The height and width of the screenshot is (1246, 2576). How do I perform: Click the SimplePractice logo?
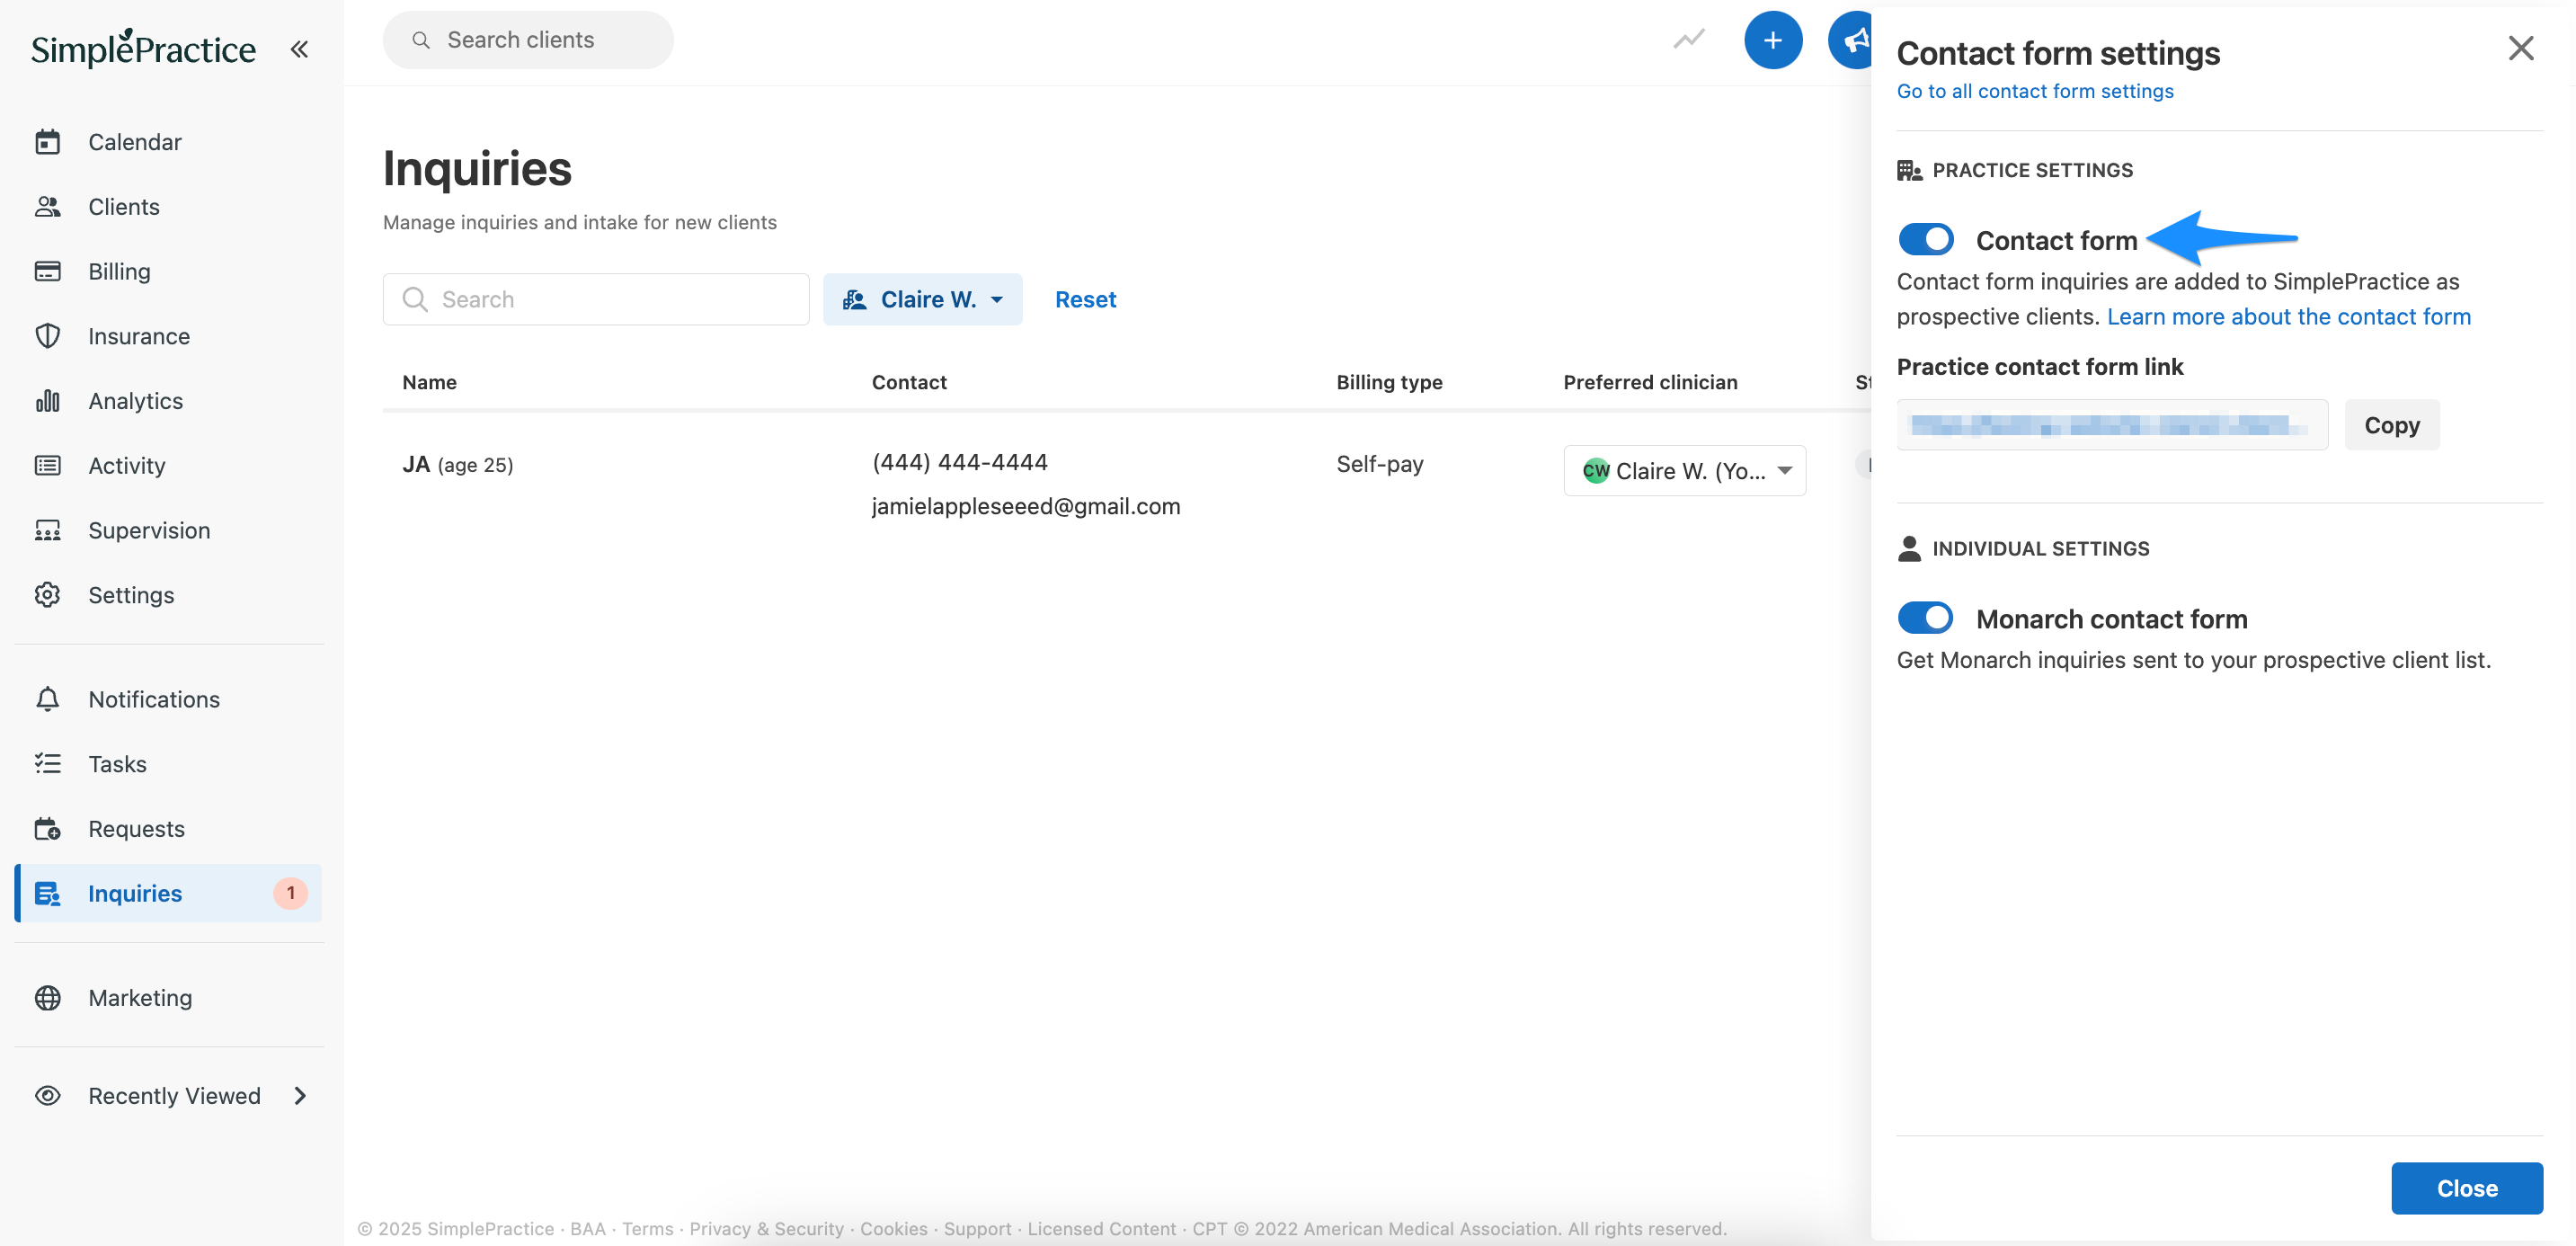click(143, 48)
